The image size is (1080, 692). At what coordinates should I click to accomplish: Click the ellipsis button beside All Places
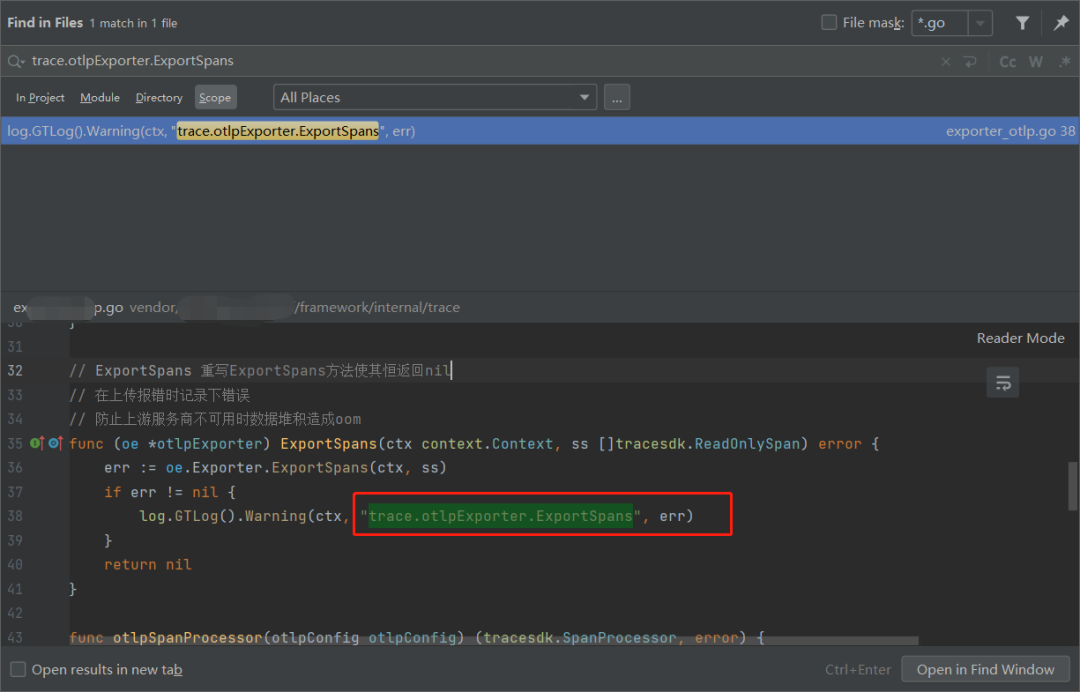(x=616, y=97)
